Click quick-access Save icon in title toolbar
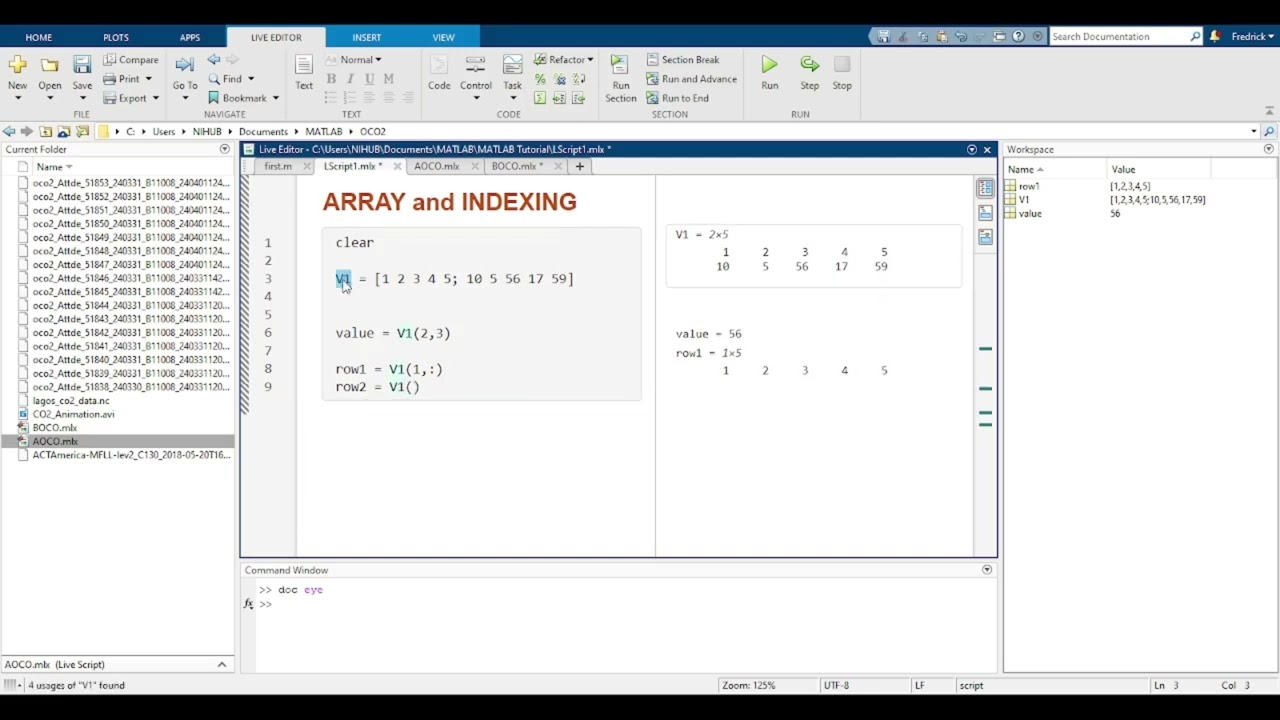The image size is (1280, 720). (883, 36)
